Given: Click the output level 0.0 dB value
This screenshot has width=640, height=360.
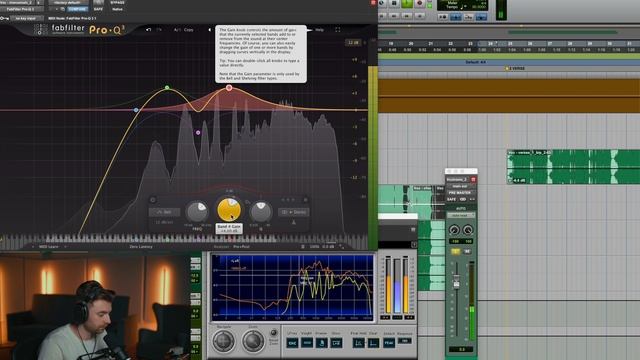Looking at the screenshot, I should coord(328,247).
